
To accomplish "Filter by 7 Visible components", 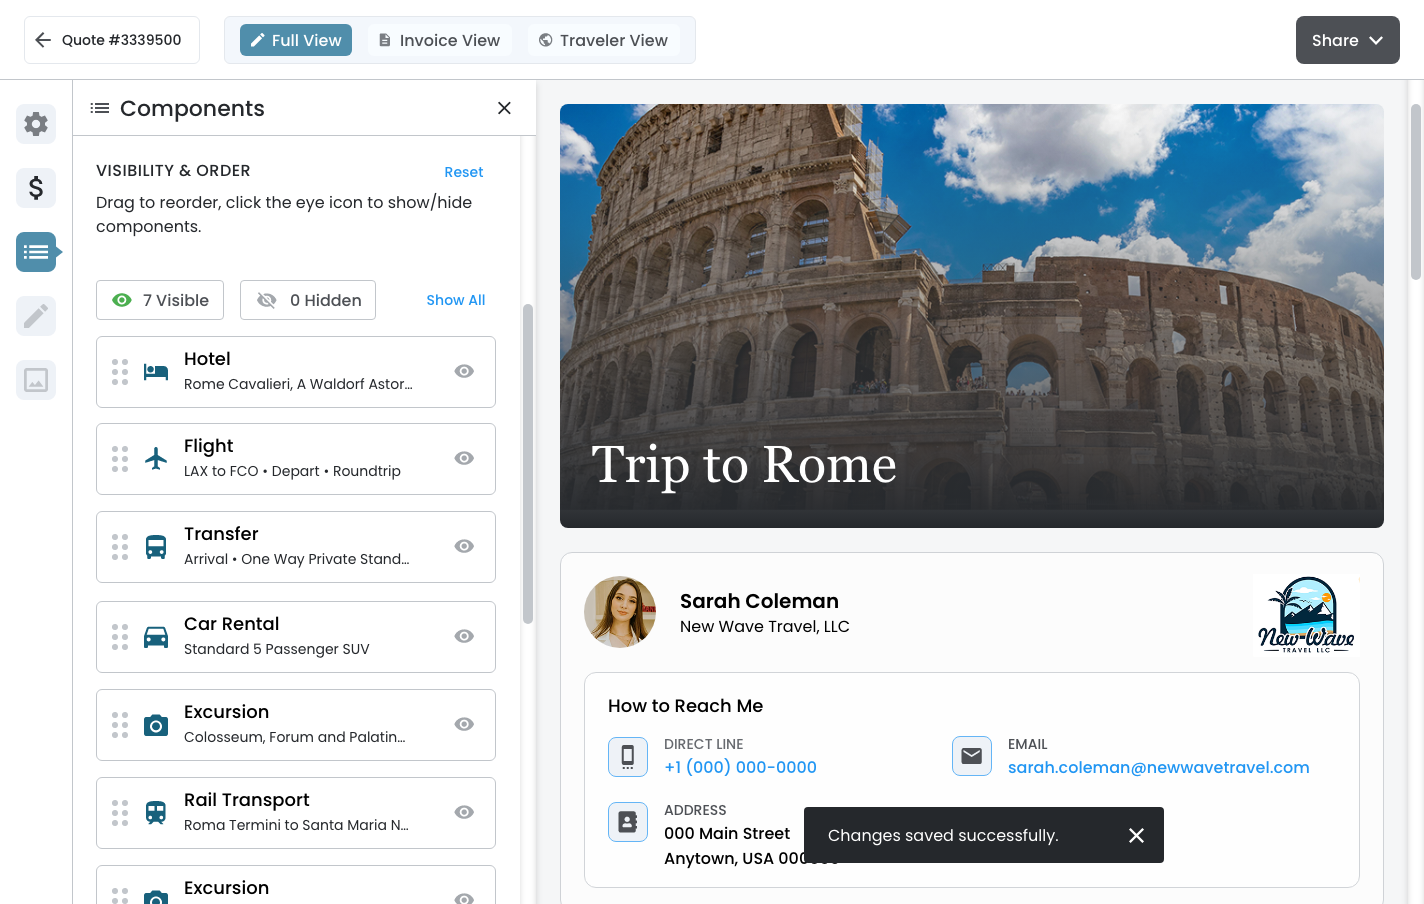I will click(160, 300).
